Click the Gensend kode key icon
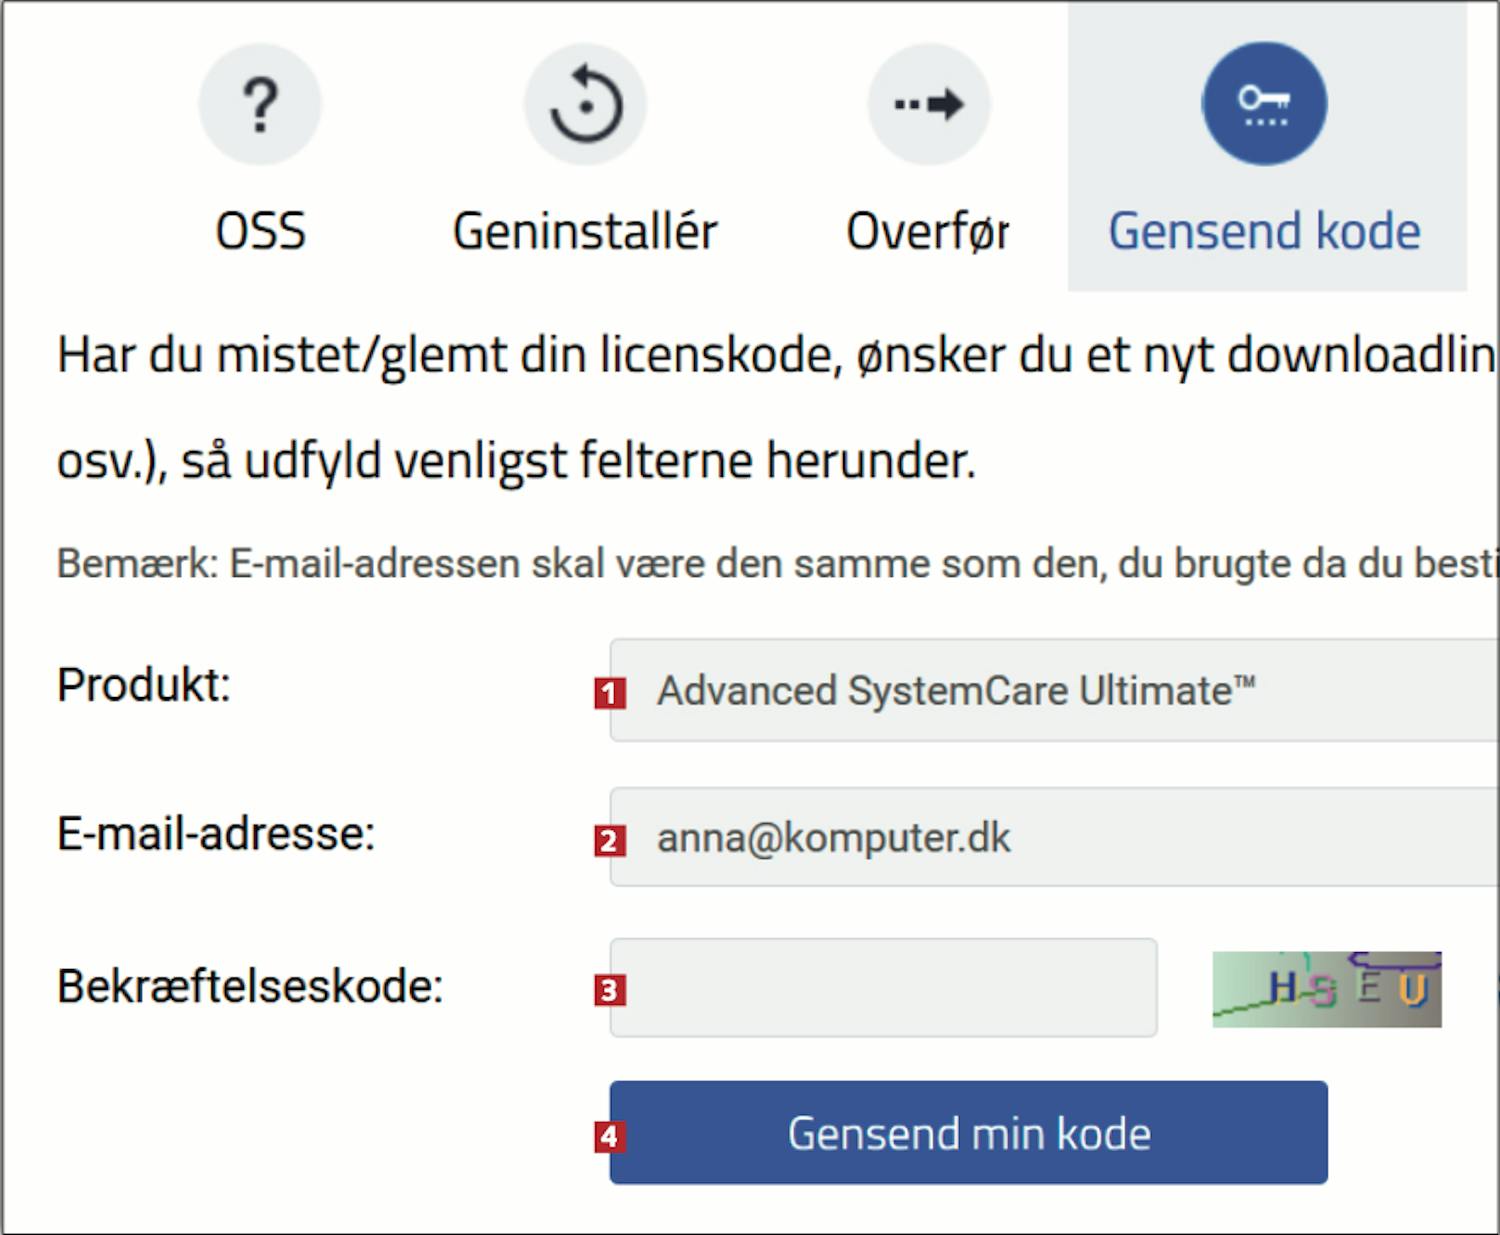Image resolution: width=1500 pixels, height=1235 pixels. click(1264, 104)
